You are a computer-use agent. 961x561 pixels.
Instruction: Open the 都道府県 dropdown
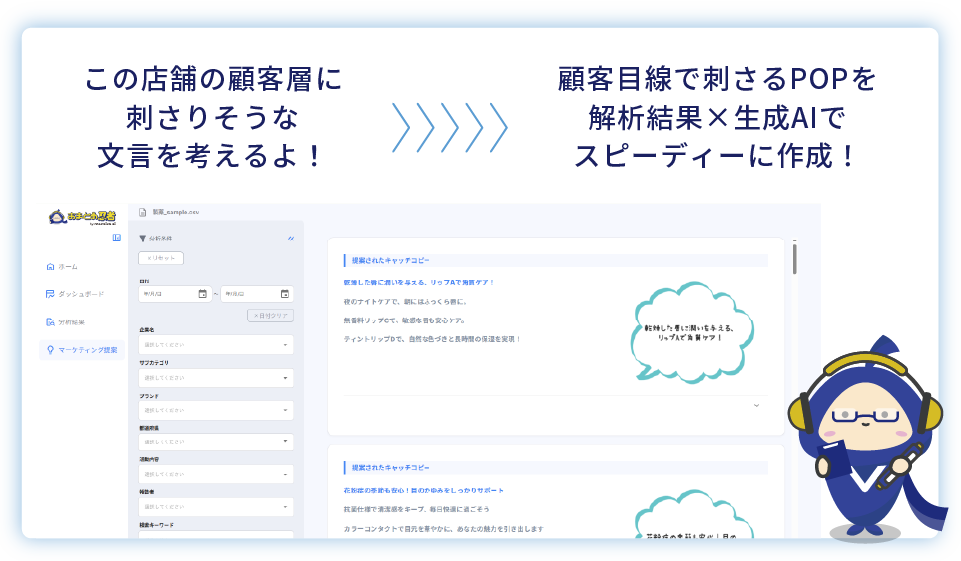pos(216,441)
